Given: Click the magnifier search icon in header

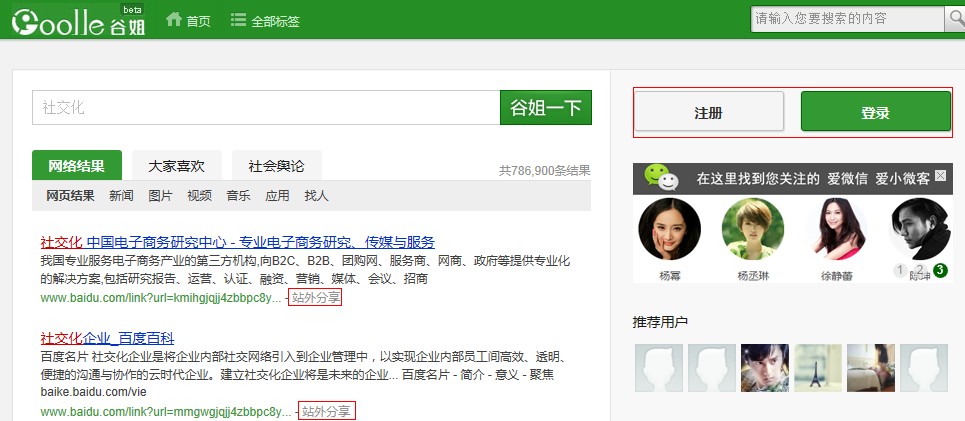Looking at the screenshot, I should tap(954, 19).
